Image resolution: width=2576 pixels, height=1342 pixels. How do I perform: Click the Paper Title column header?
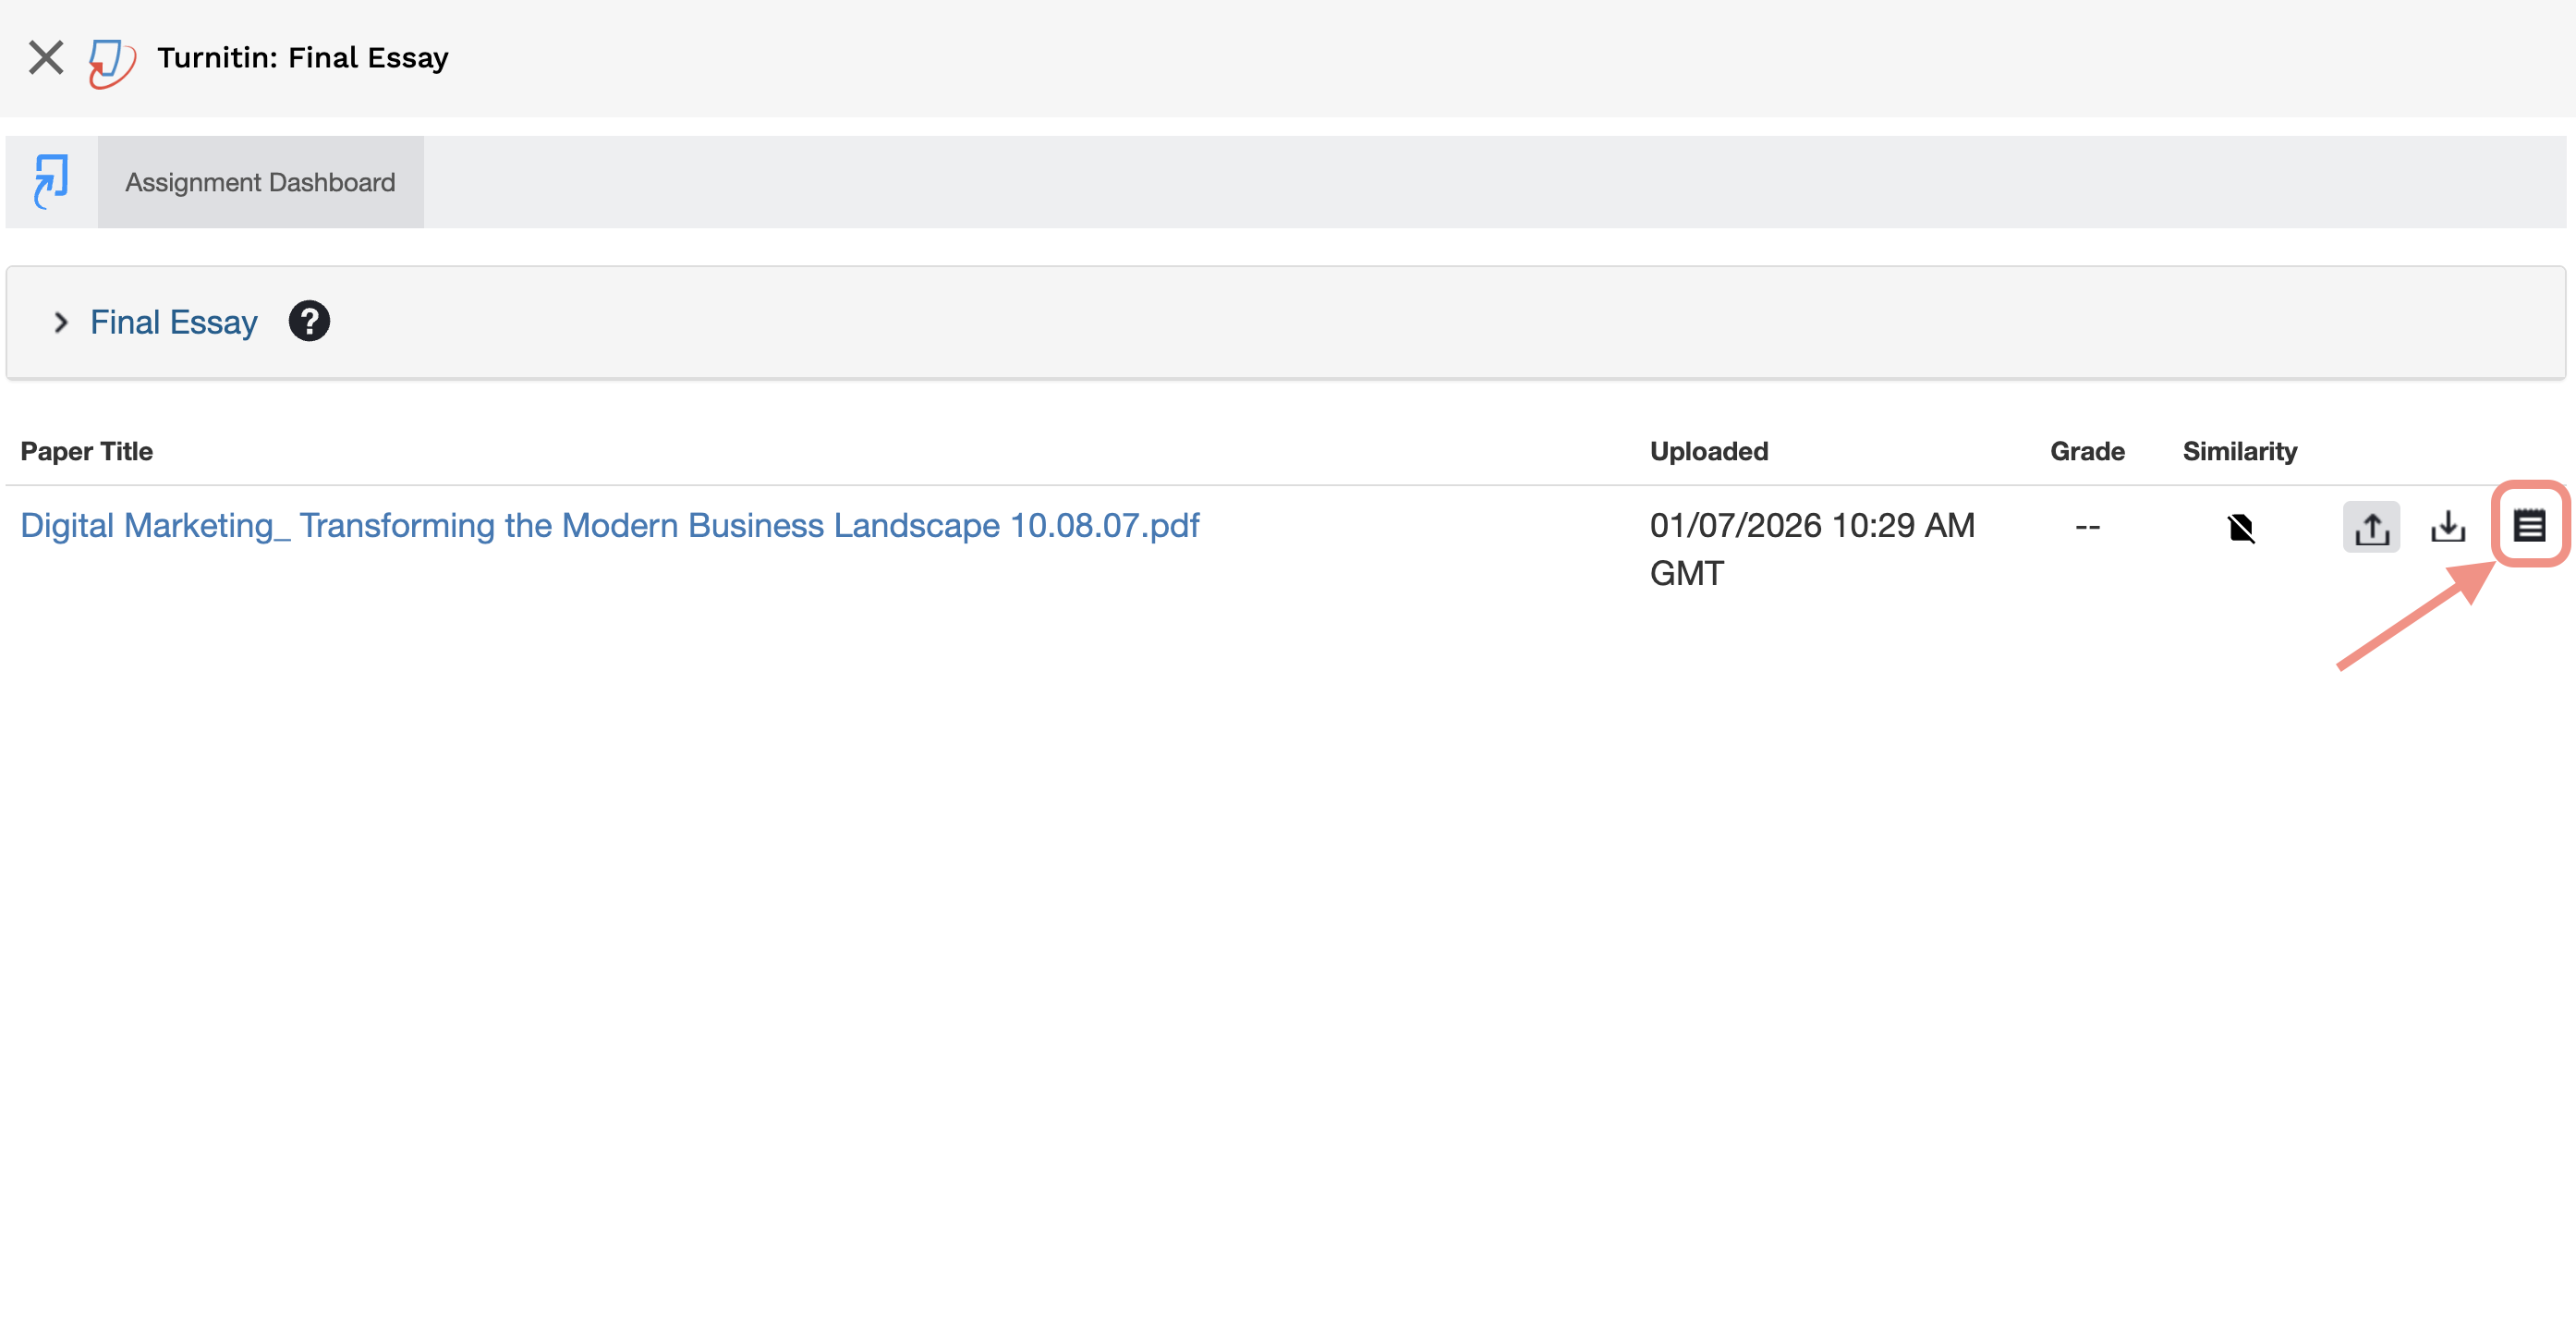[87, 451]
